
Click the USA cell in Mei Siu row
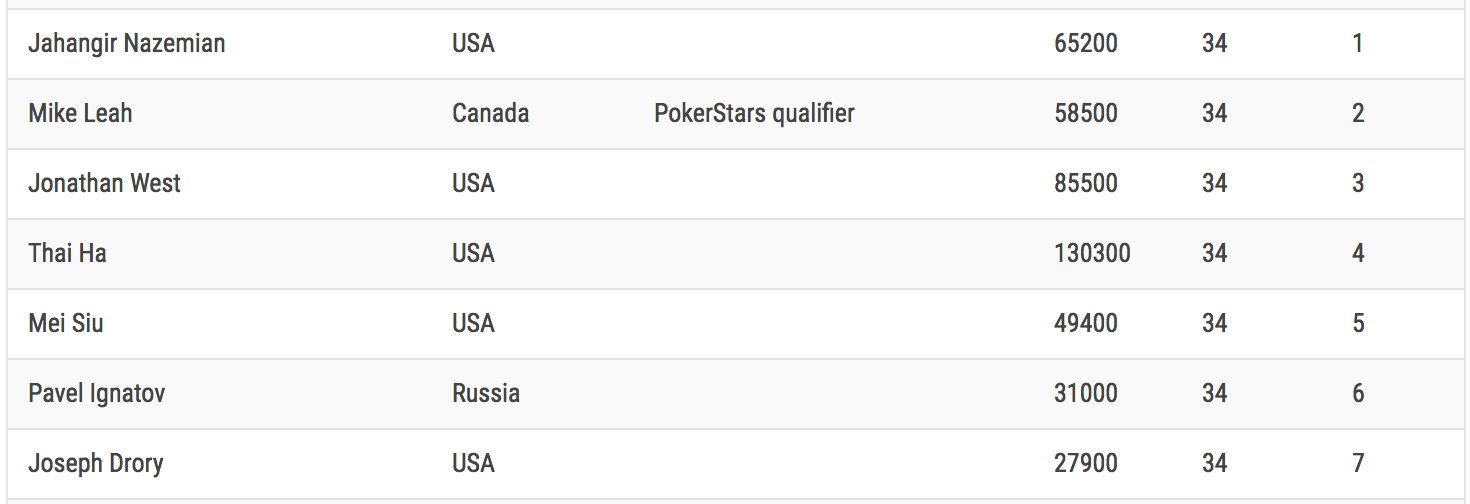tap(474, 323)
